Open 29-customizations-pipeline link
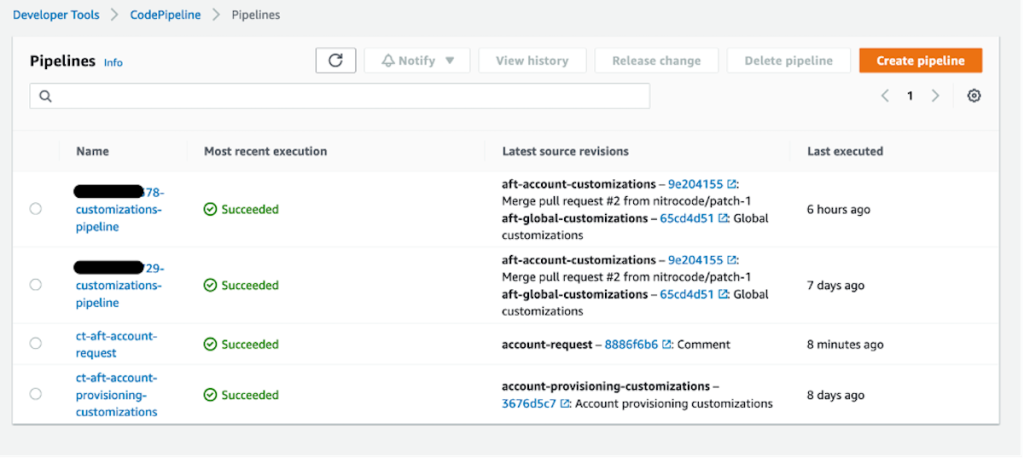The width and height of the screenshot is (1024, 458). [120, 285]
